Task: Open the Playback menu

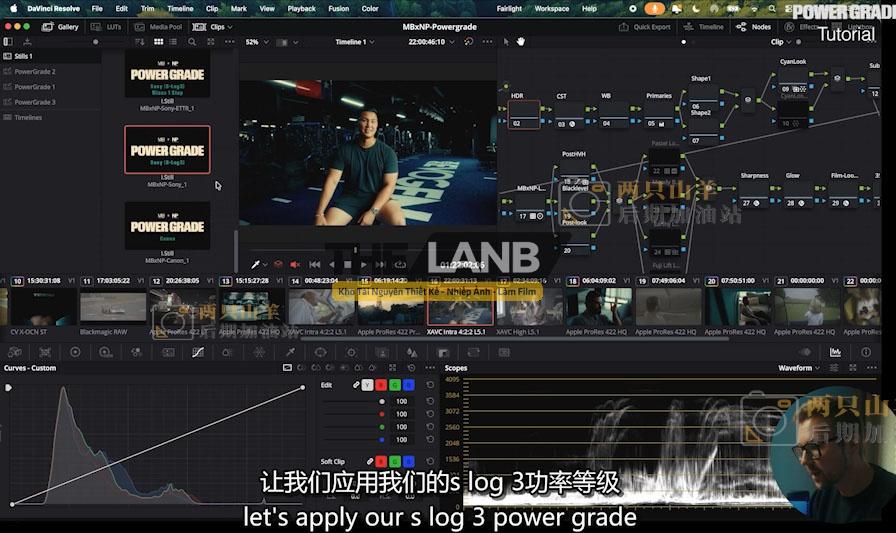Action: [301, 8]
